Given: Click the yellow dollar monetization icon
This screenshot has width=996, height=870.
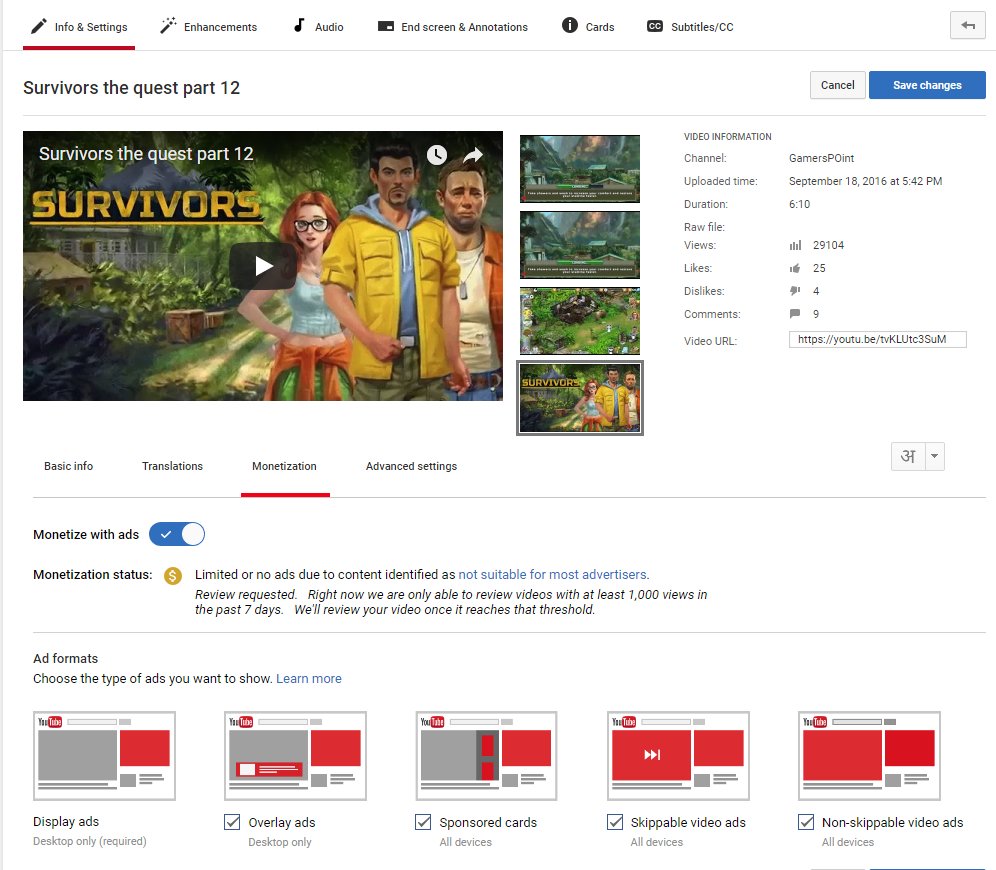Looking at the screenshot, I should tap(173, 575).
